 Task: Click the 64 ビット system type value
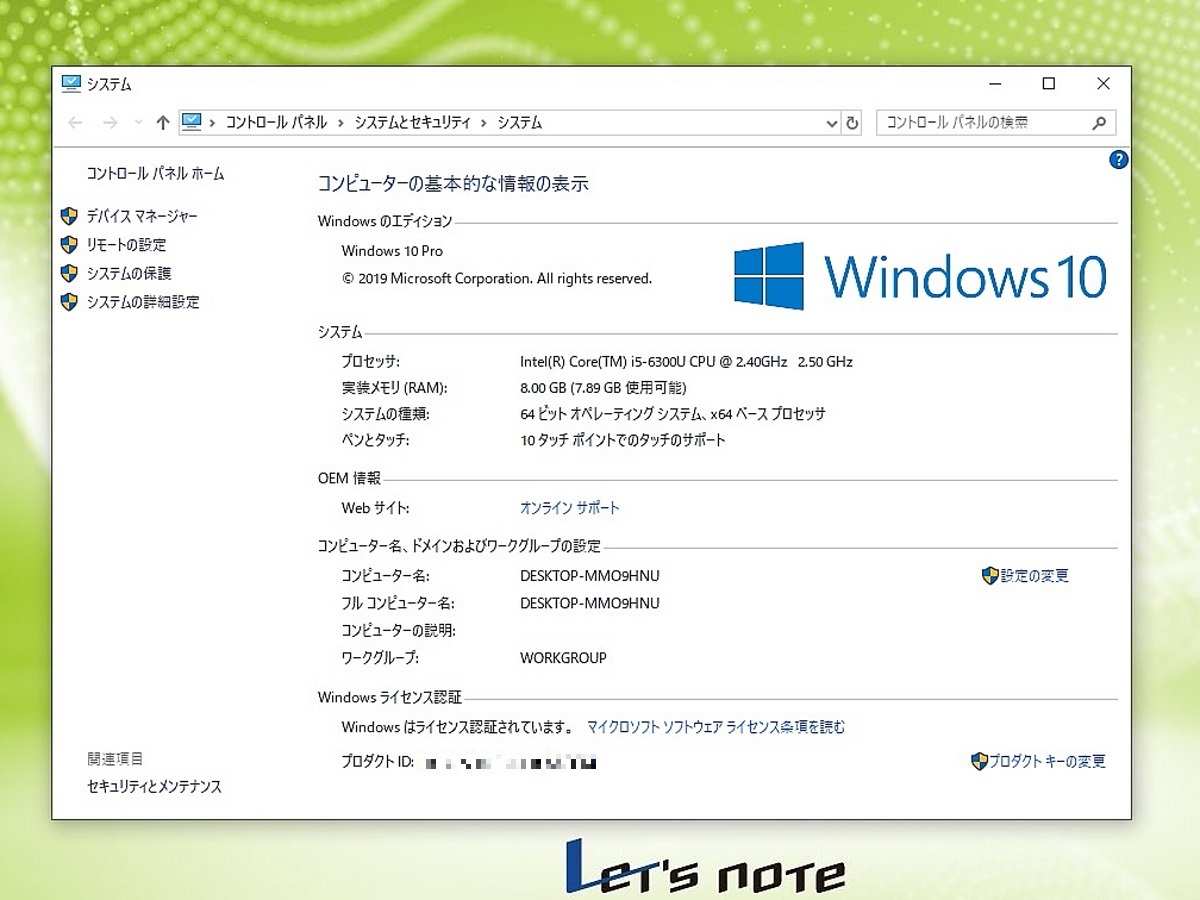[x=673, y=414]
